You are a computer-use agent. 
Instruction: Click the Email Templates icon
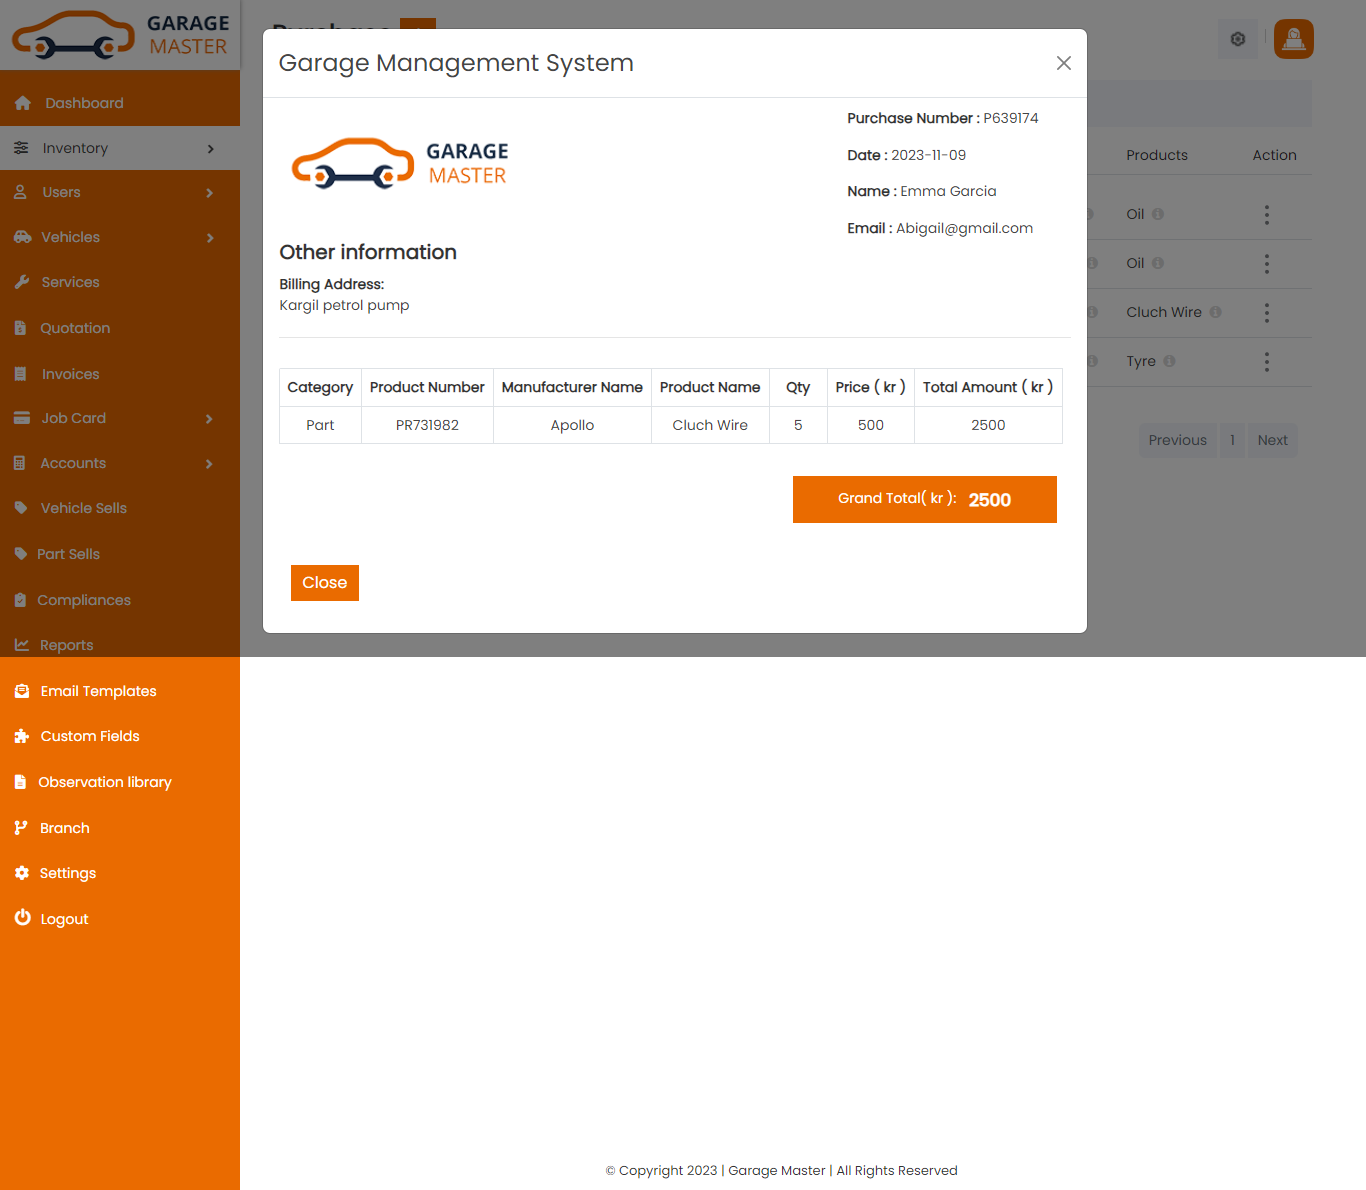click(22, 691)
